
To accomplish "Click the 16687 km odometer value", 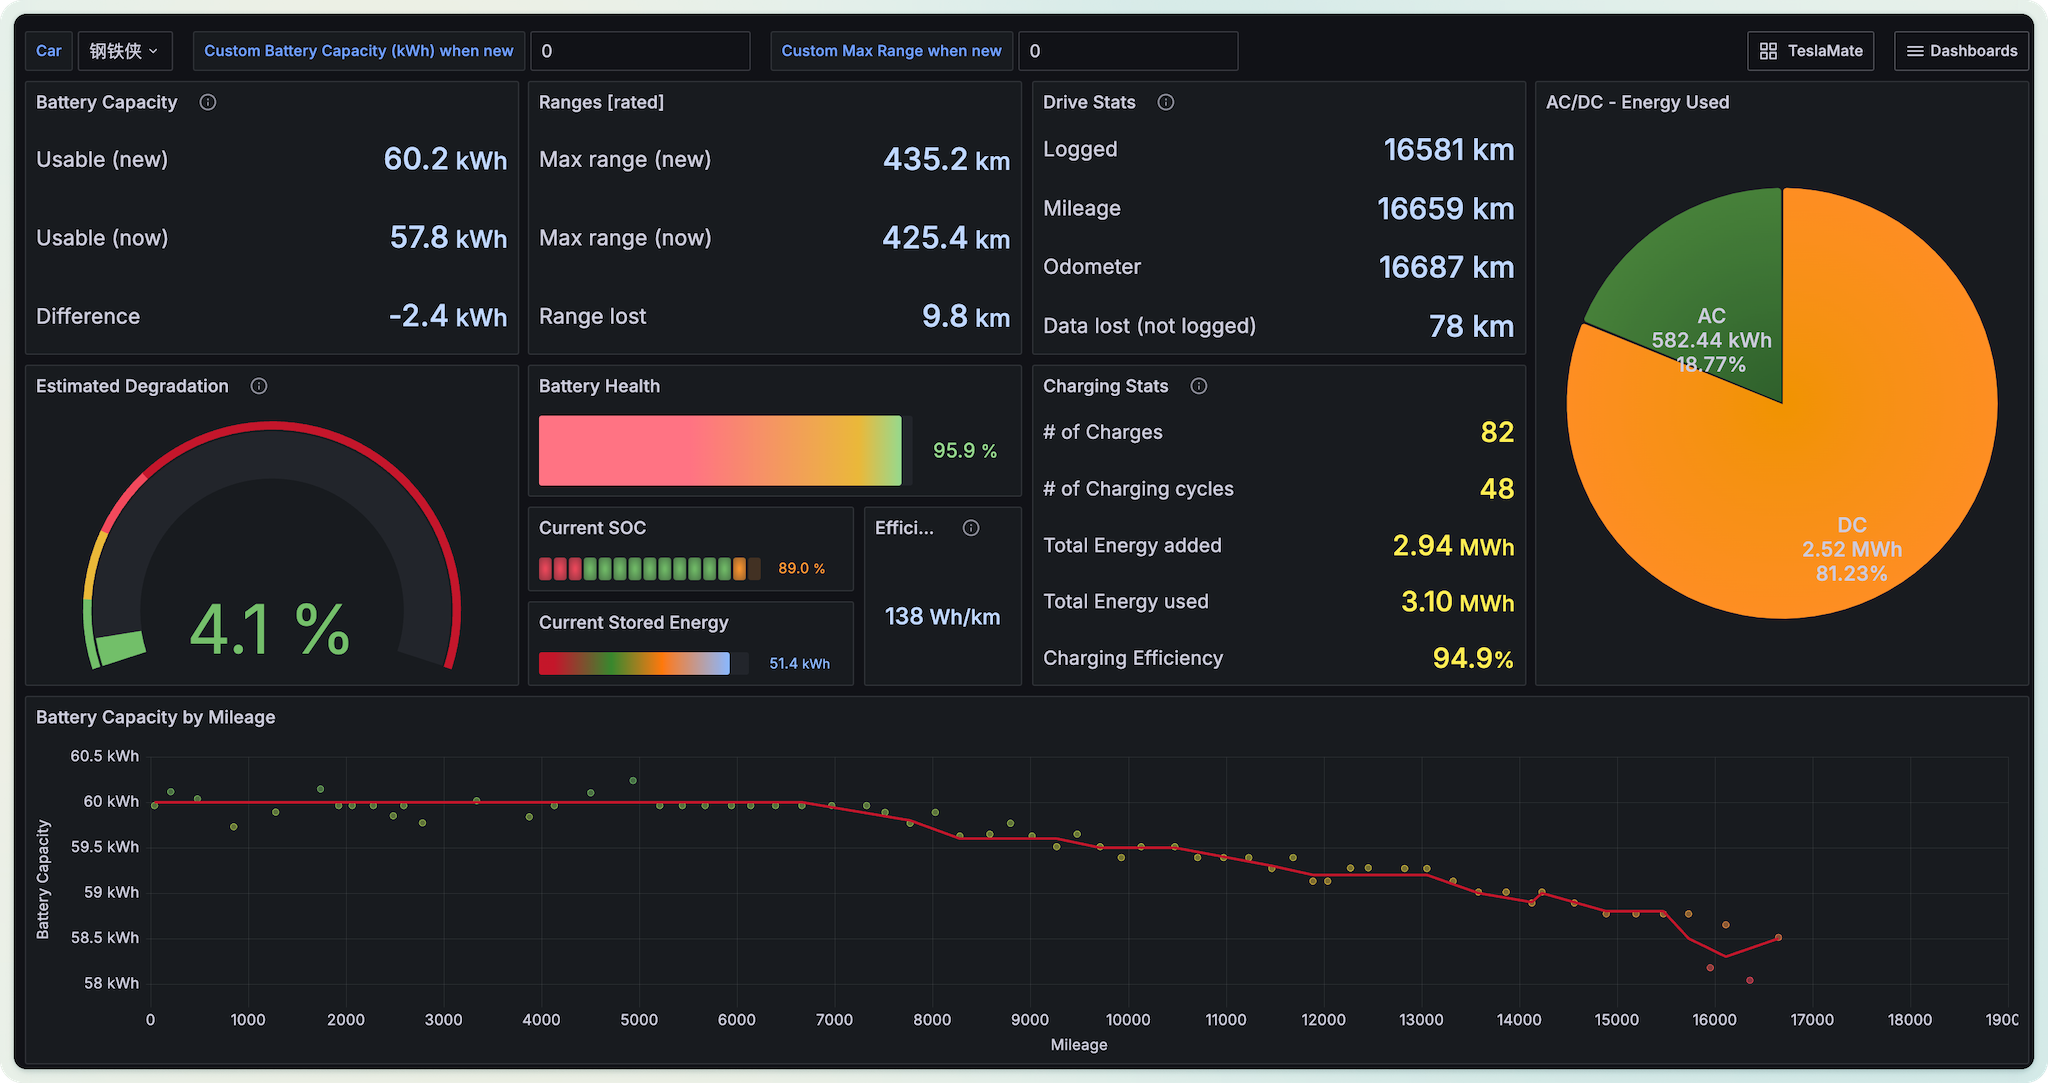I will click(1447, 267).
